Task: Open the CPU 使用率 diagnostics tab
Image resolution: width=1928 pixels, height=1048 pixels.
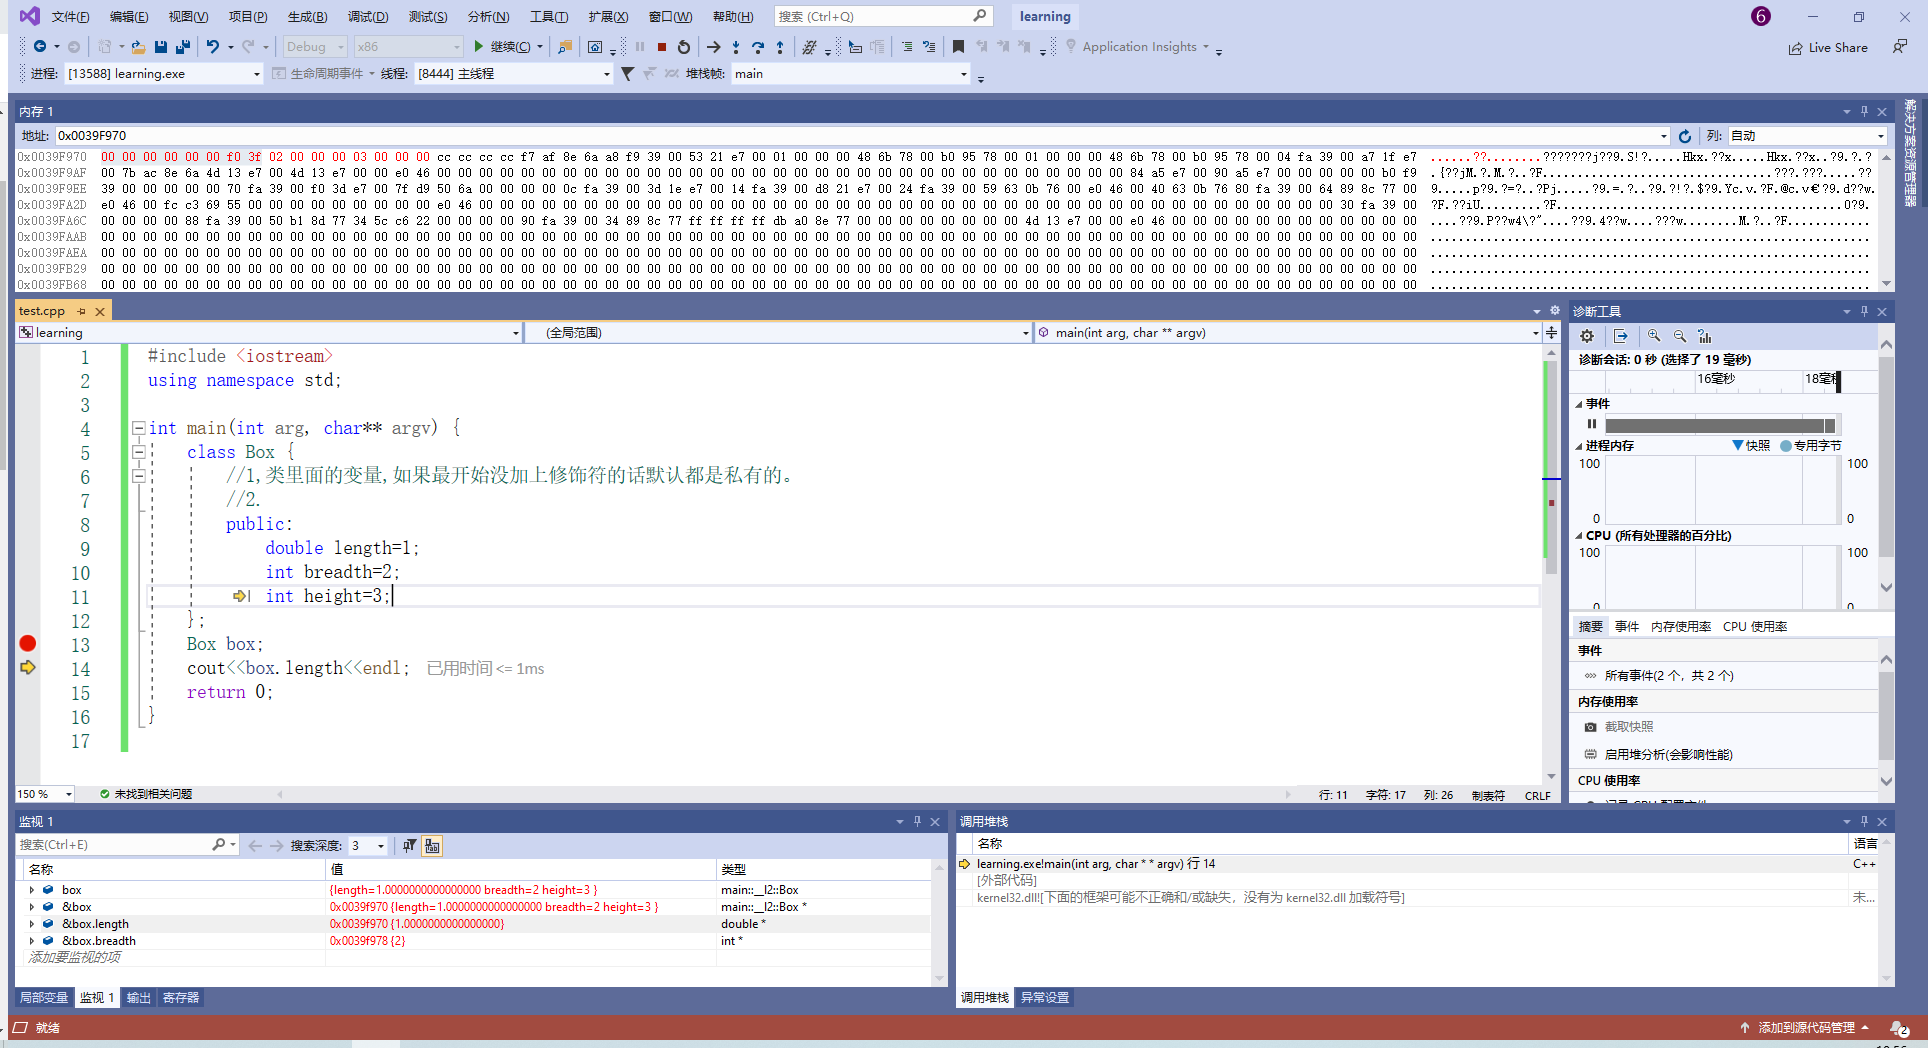Action: tap(1755, 627)
